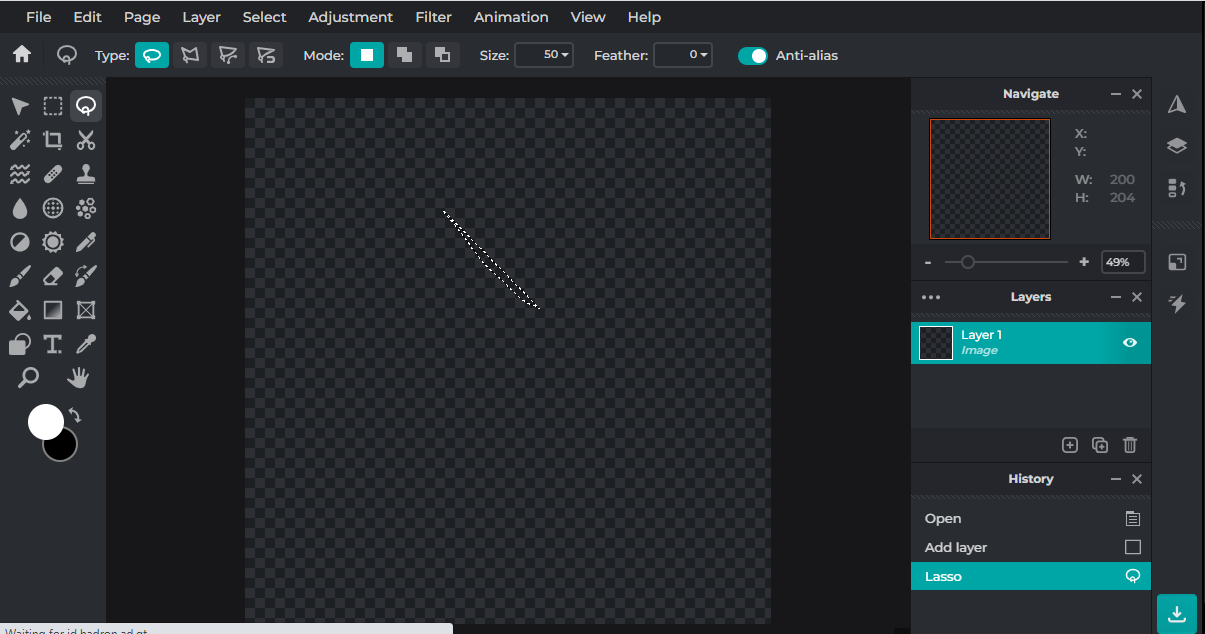Viewport: 1205px width, 634px height.
Task: Open the Select menu
Action: coord(264,17)
